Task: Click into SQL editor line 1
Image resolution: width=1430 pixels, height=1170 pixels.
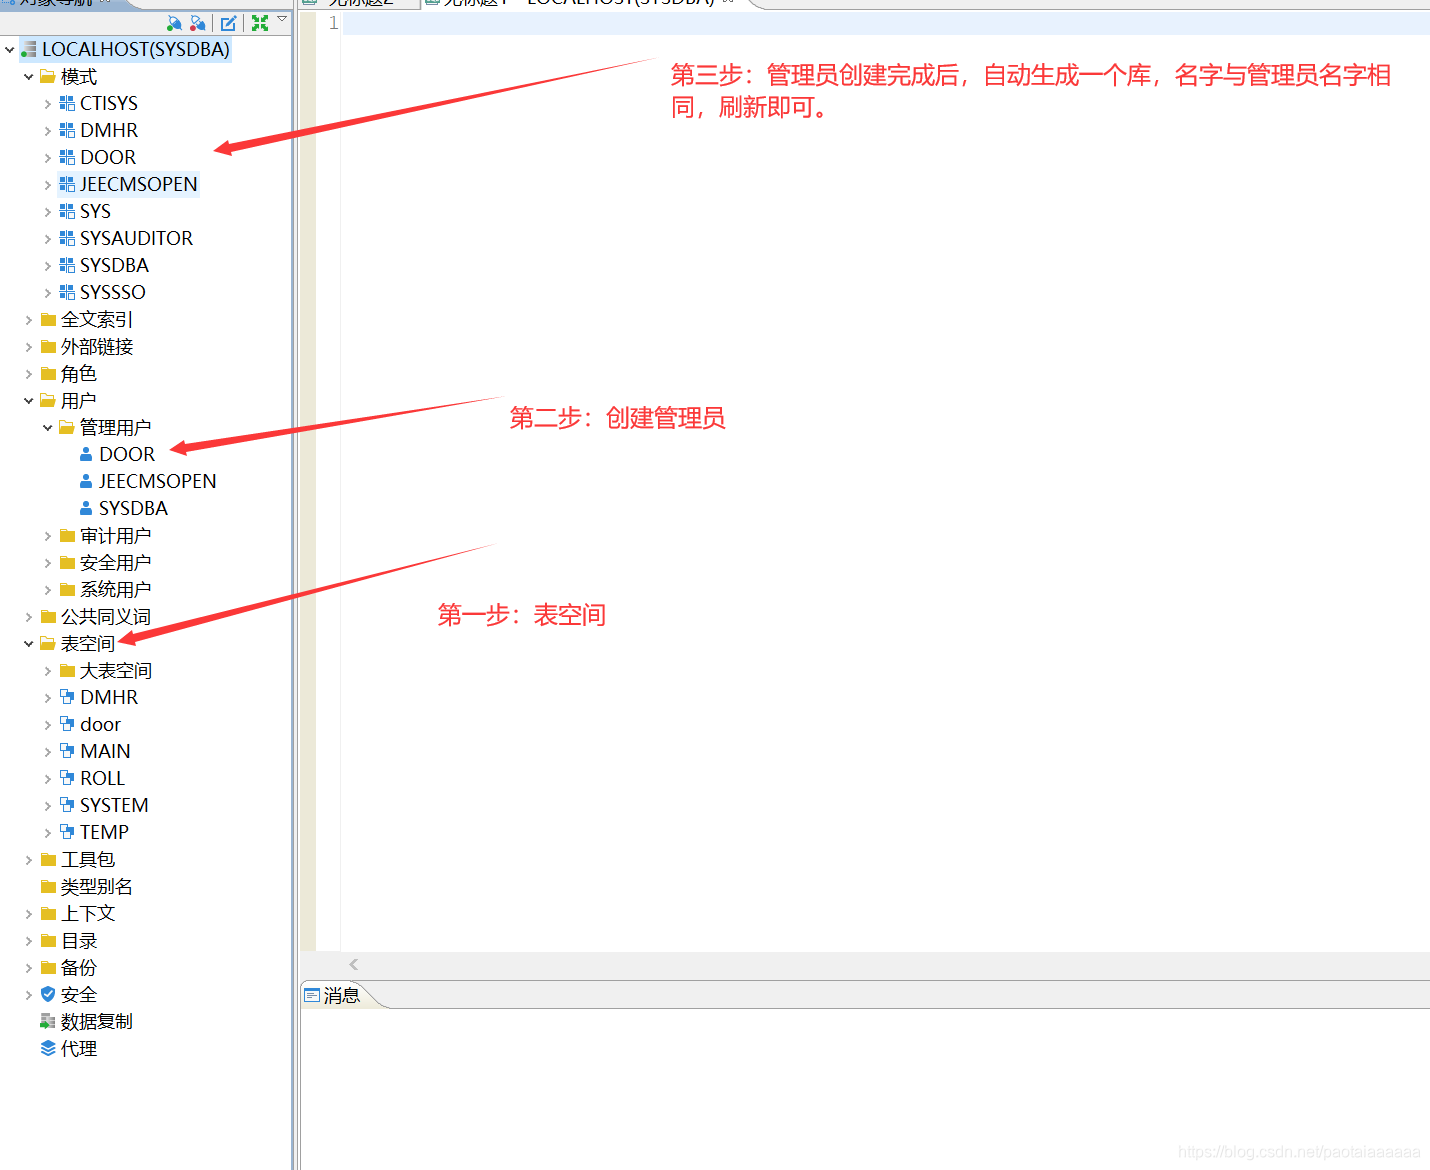Action: [x=885, y=23]
